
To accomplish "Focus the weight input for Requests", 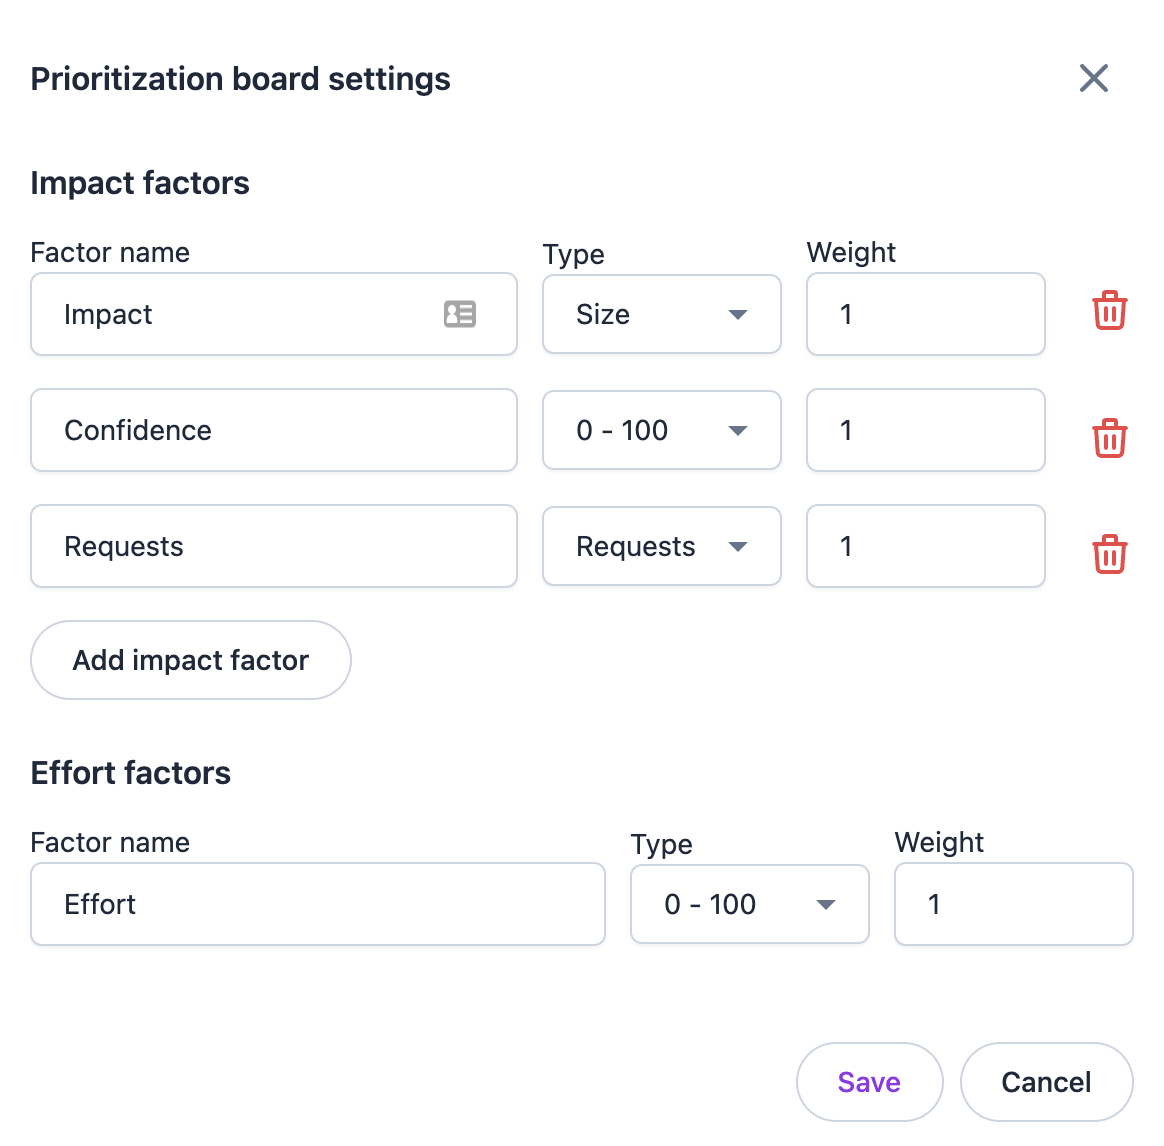I will coord(925,546).
